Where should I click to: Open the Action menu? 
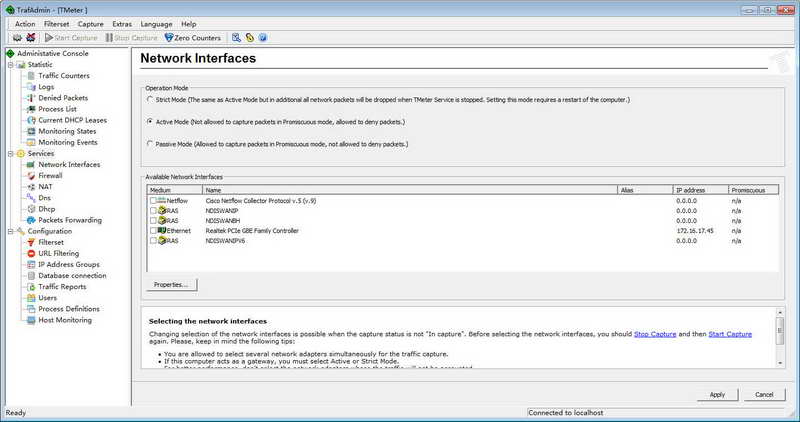(x=25, y=24)
